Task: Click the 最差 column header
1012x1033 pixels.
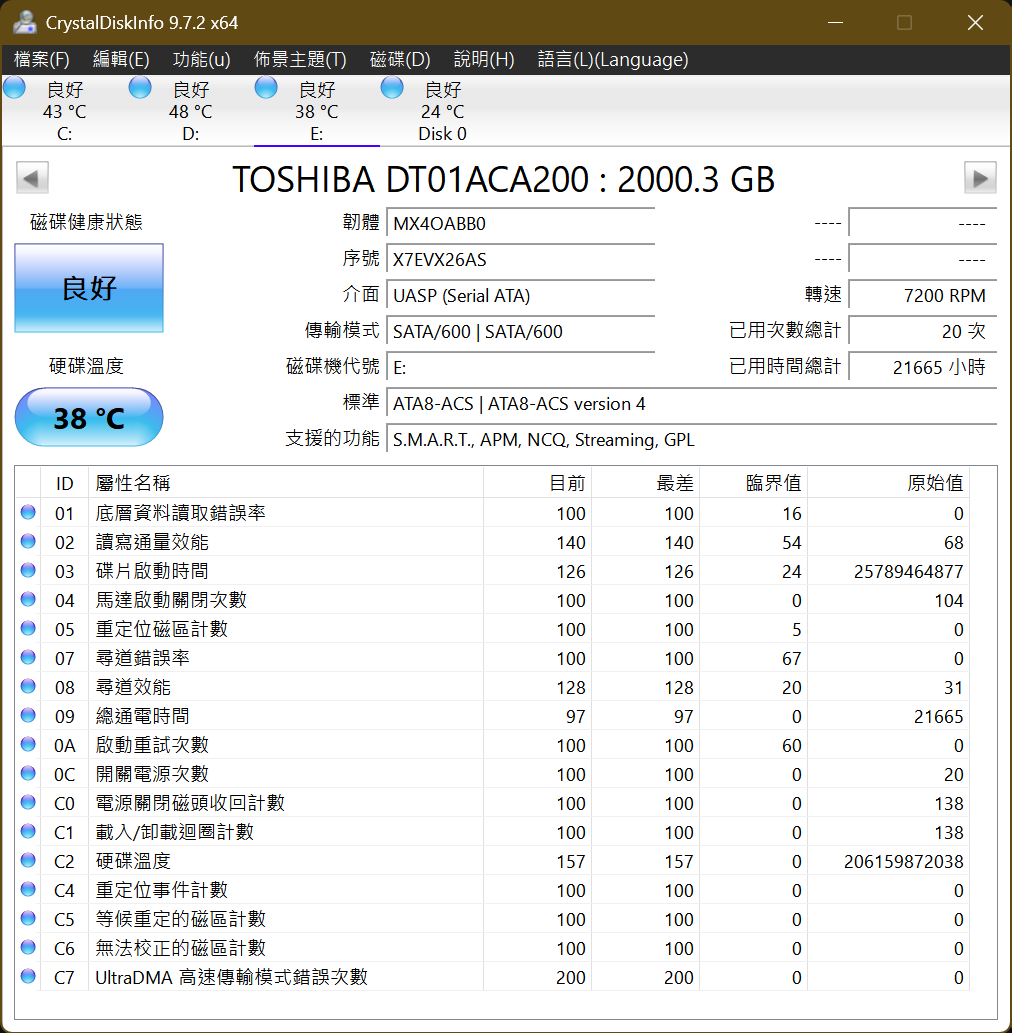Action: (646, 483)
